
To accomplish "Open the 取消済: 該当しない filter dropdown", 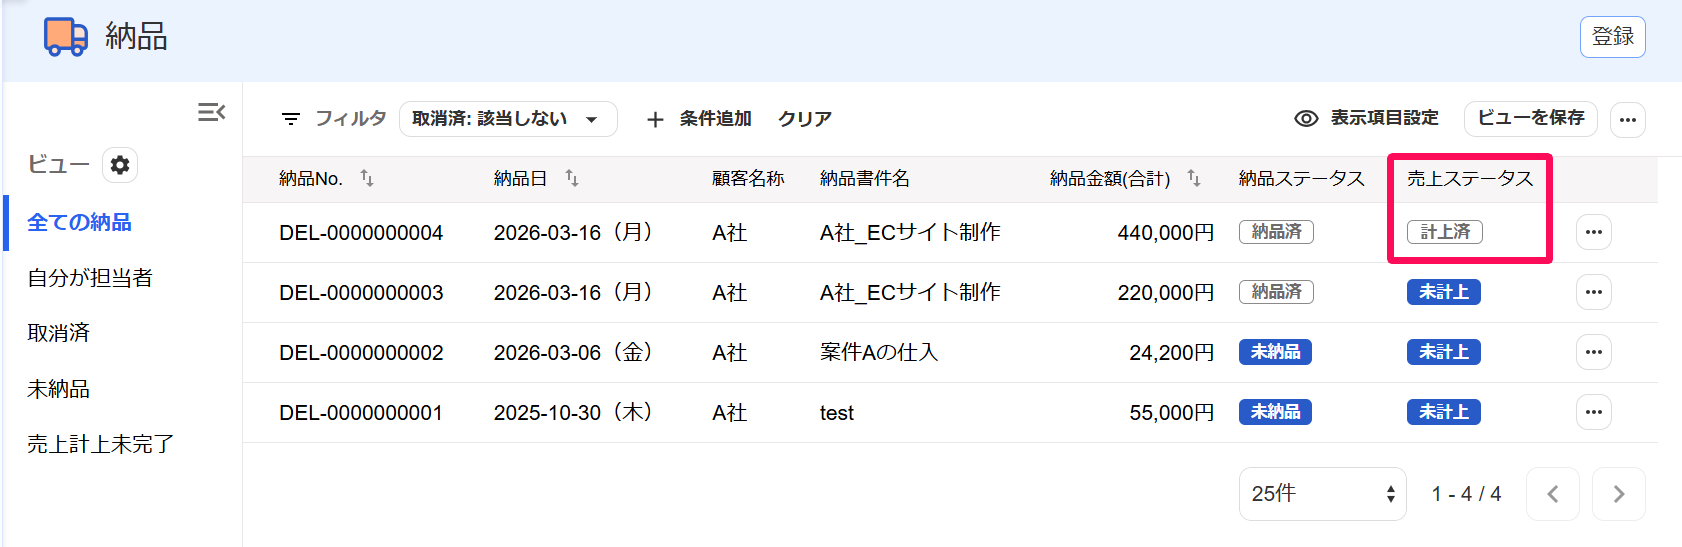I will [508, 119].
